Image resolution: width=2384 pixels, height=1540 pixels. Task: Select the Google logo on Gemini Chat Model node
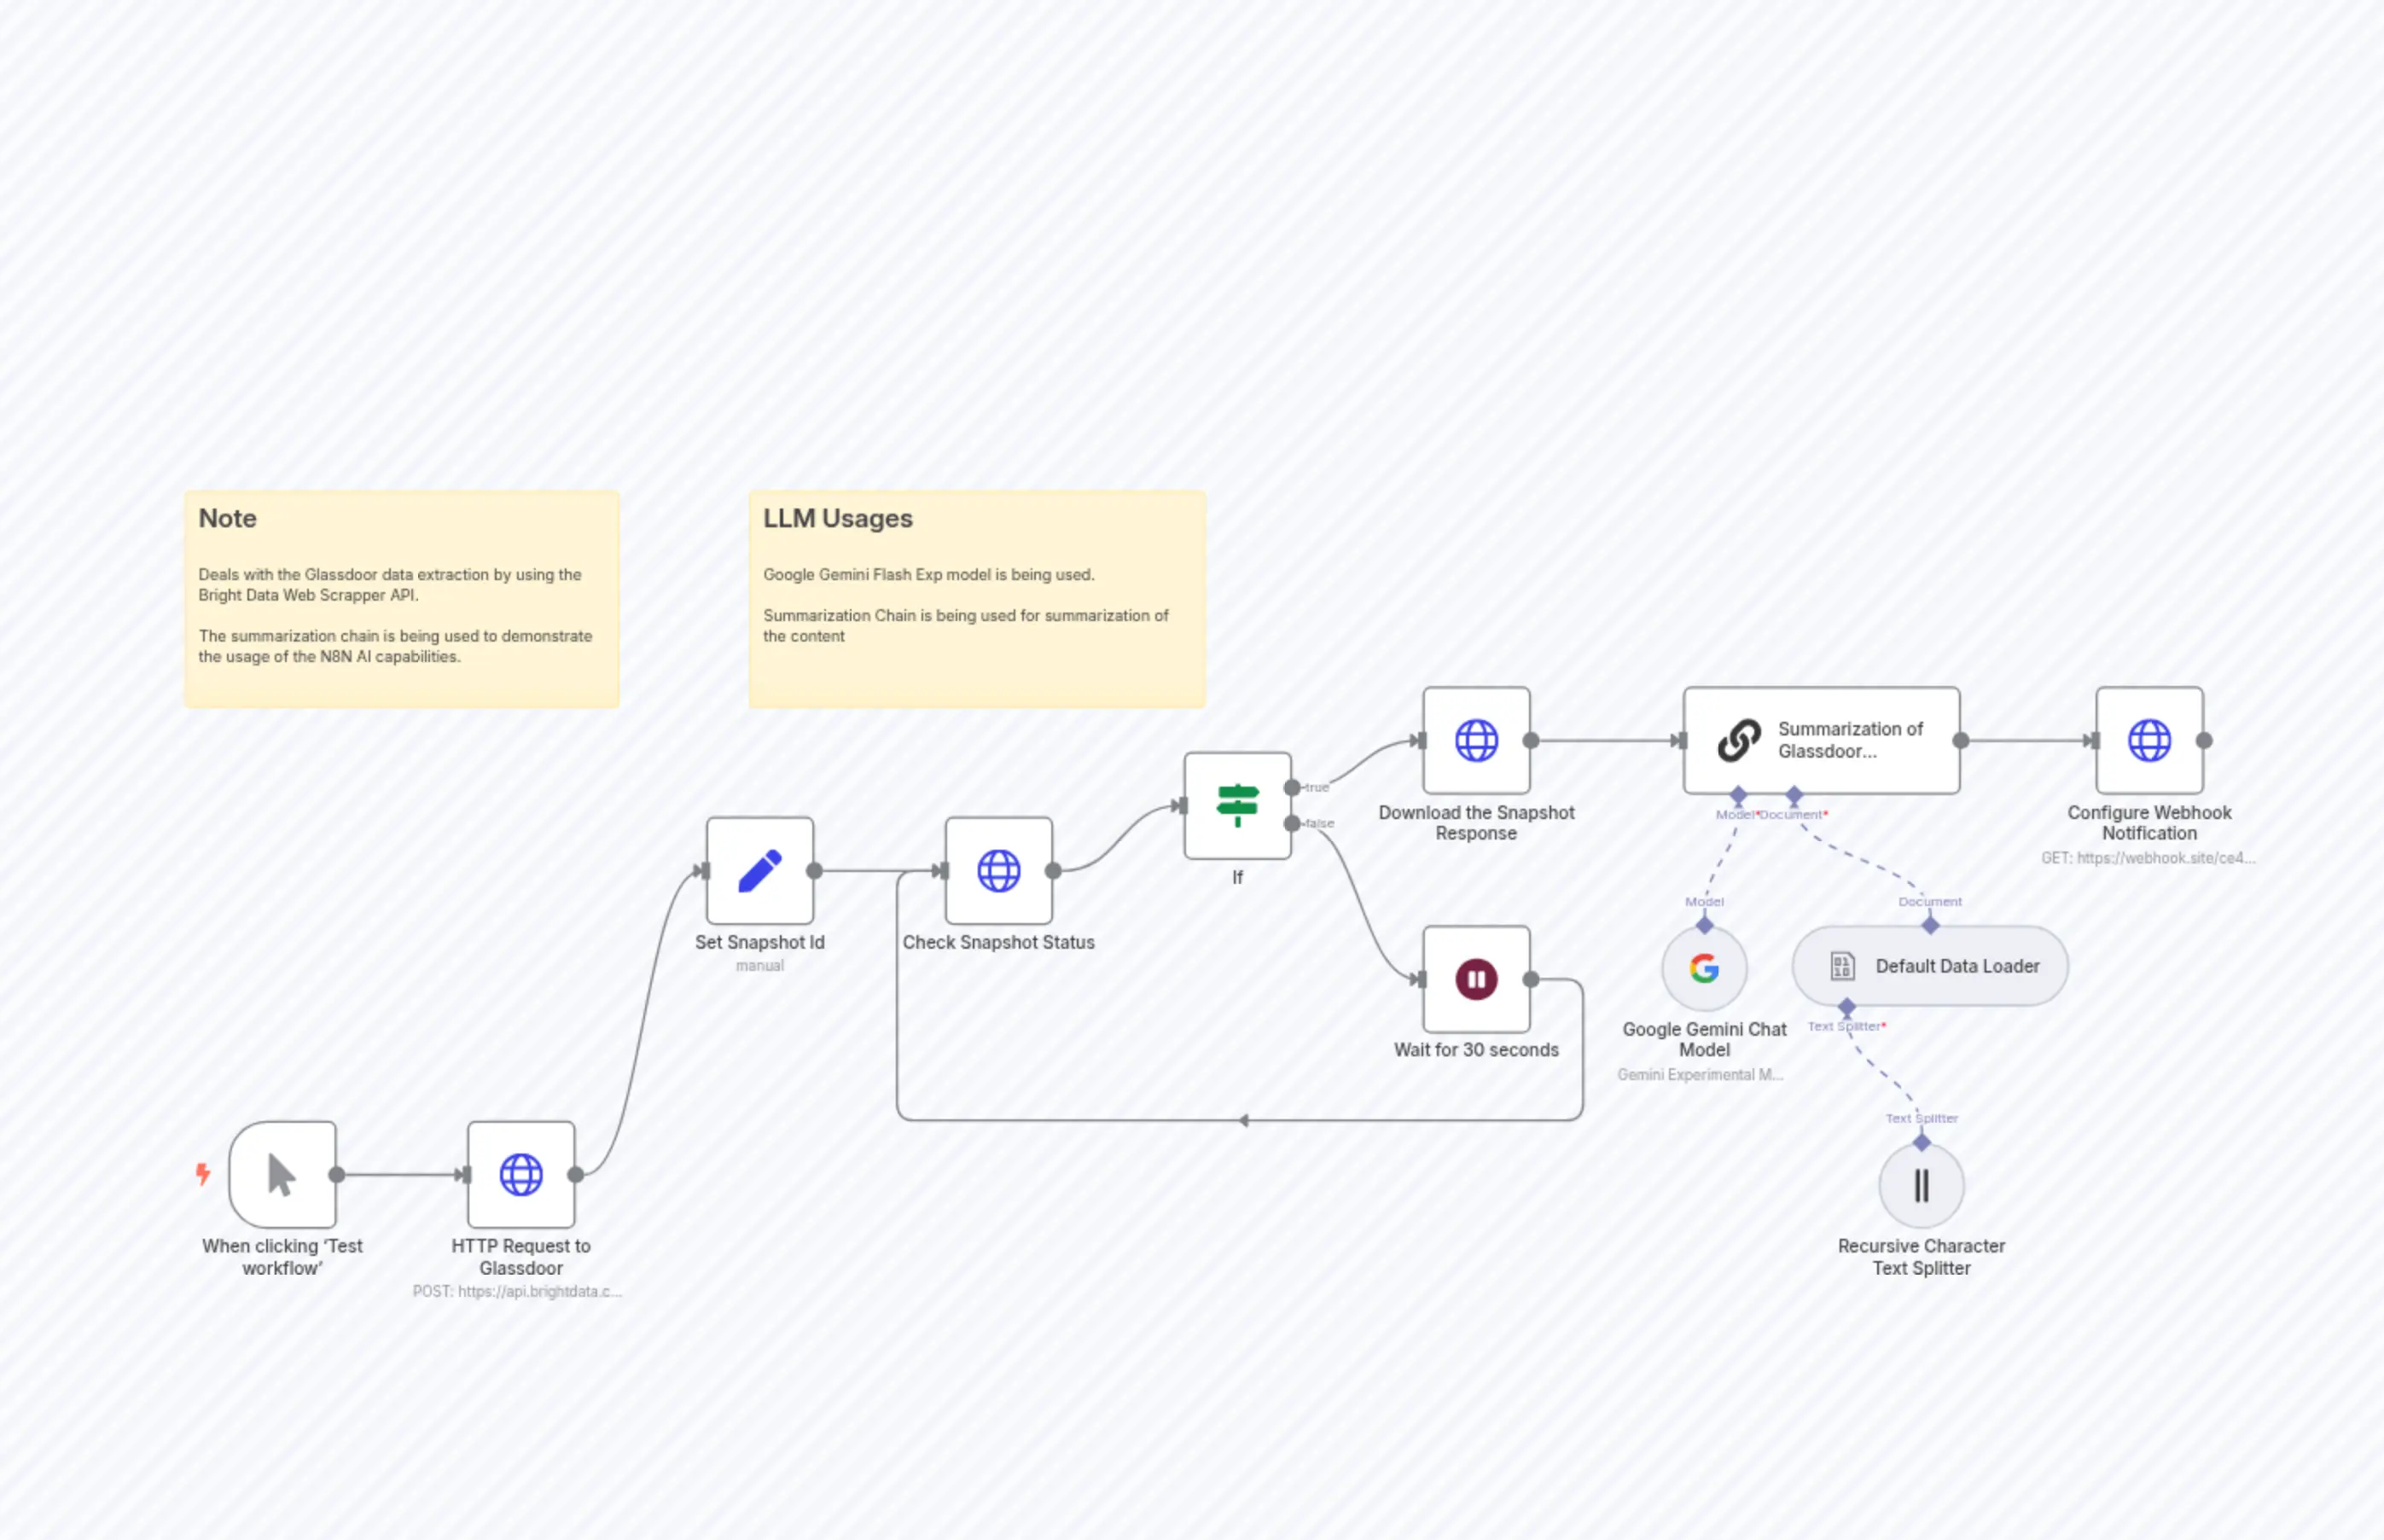(1703, 968)
